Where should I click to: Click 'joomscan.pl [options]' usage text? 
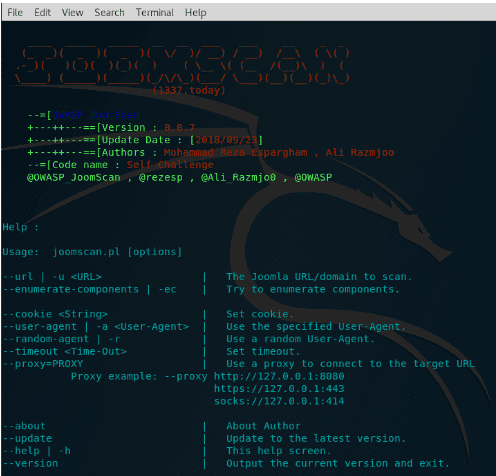click(117, 252)
